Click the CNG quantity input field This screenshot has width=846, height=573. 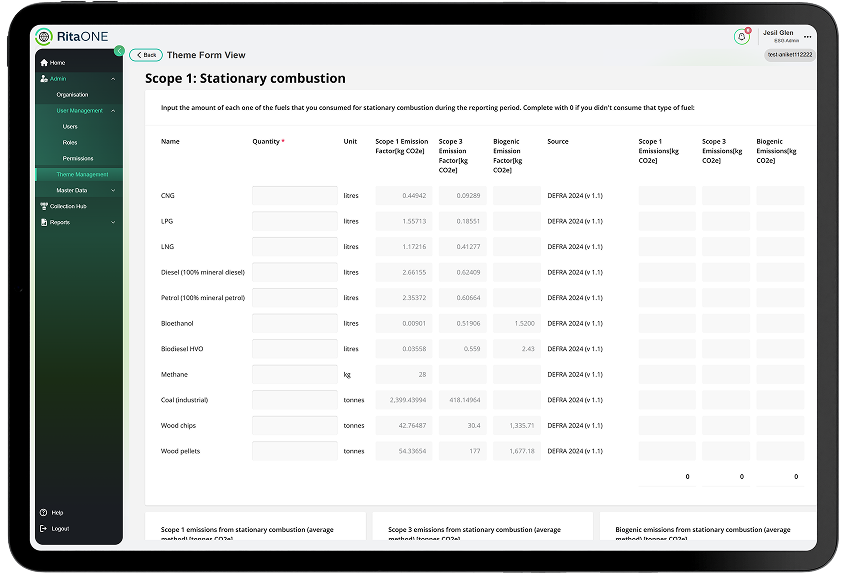294,196
